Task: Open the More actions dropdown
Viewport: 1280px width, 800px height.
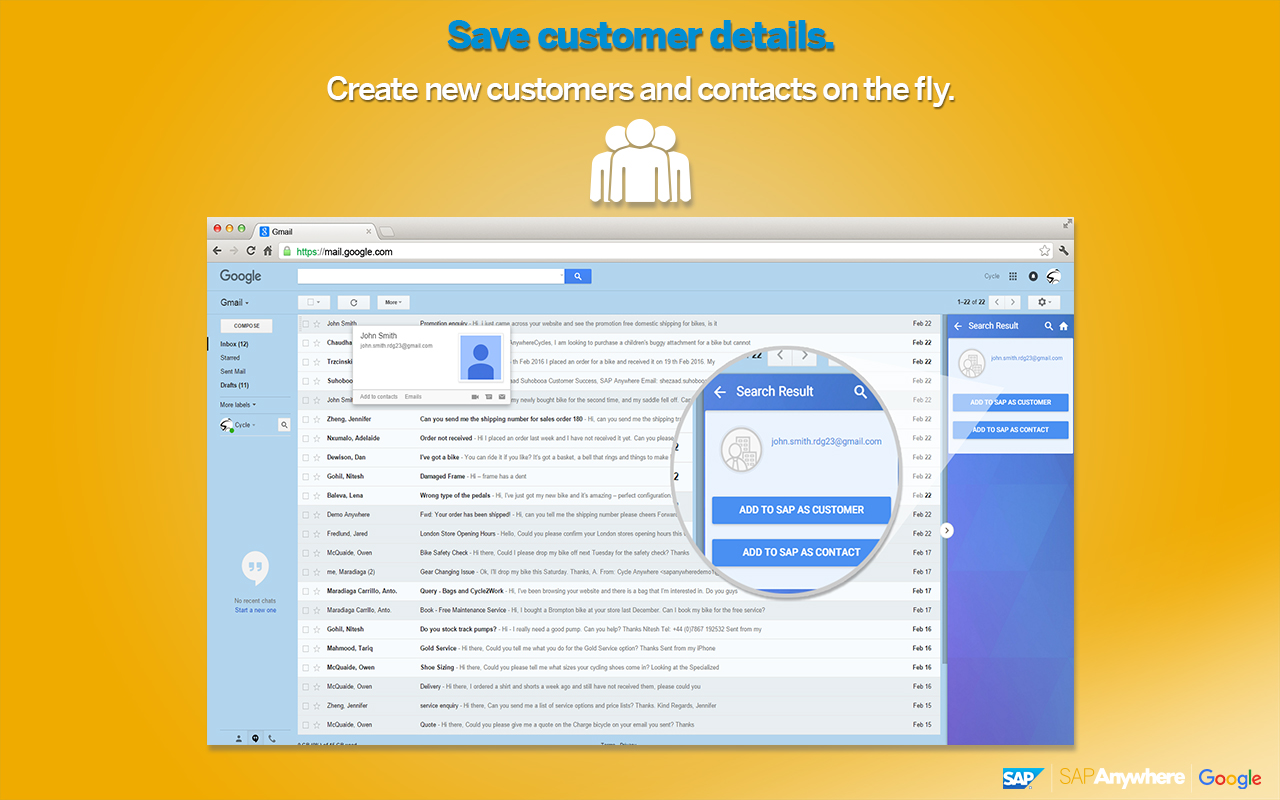Action: (x=393, y=302)
